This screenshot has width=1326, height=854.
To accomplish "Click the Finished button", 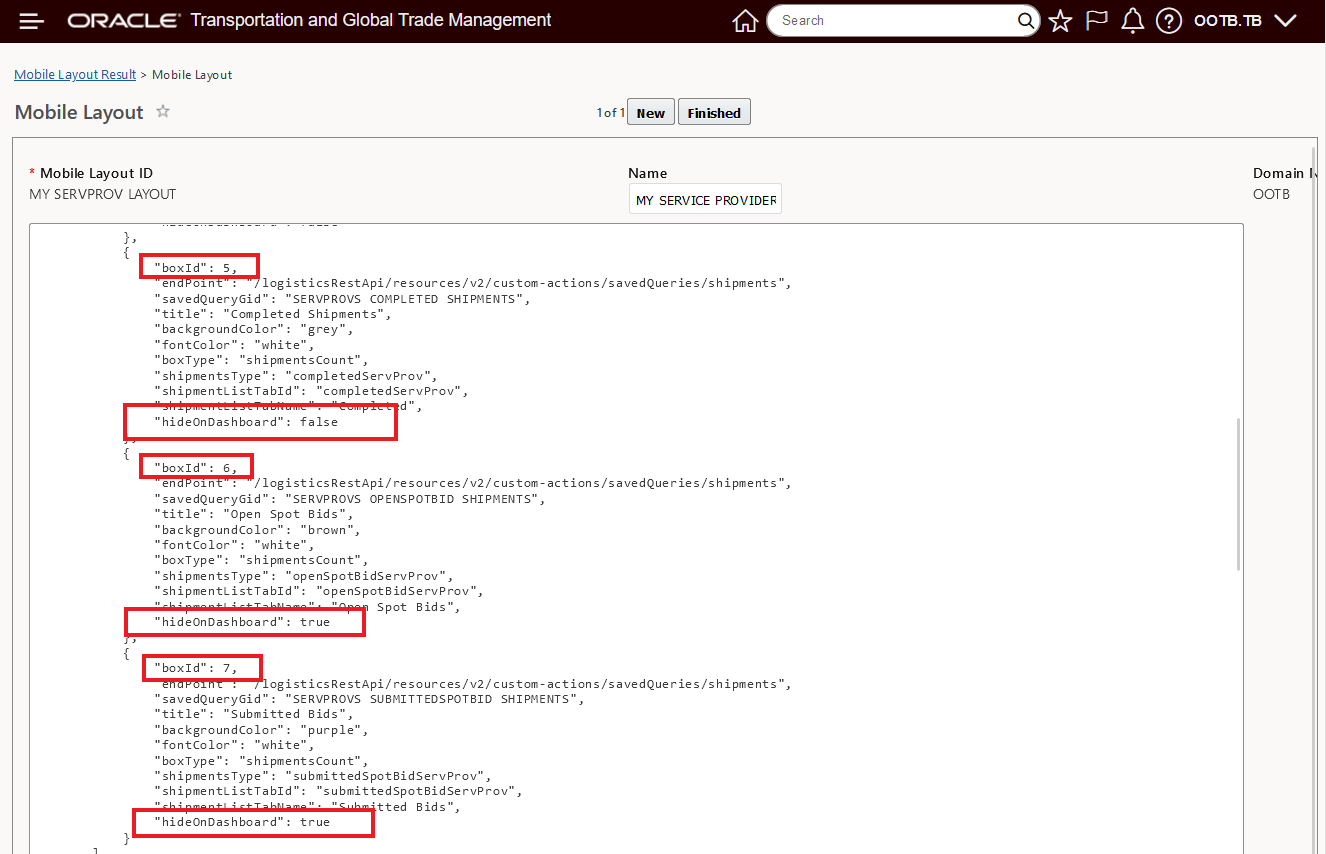I will tap(714, 113).
